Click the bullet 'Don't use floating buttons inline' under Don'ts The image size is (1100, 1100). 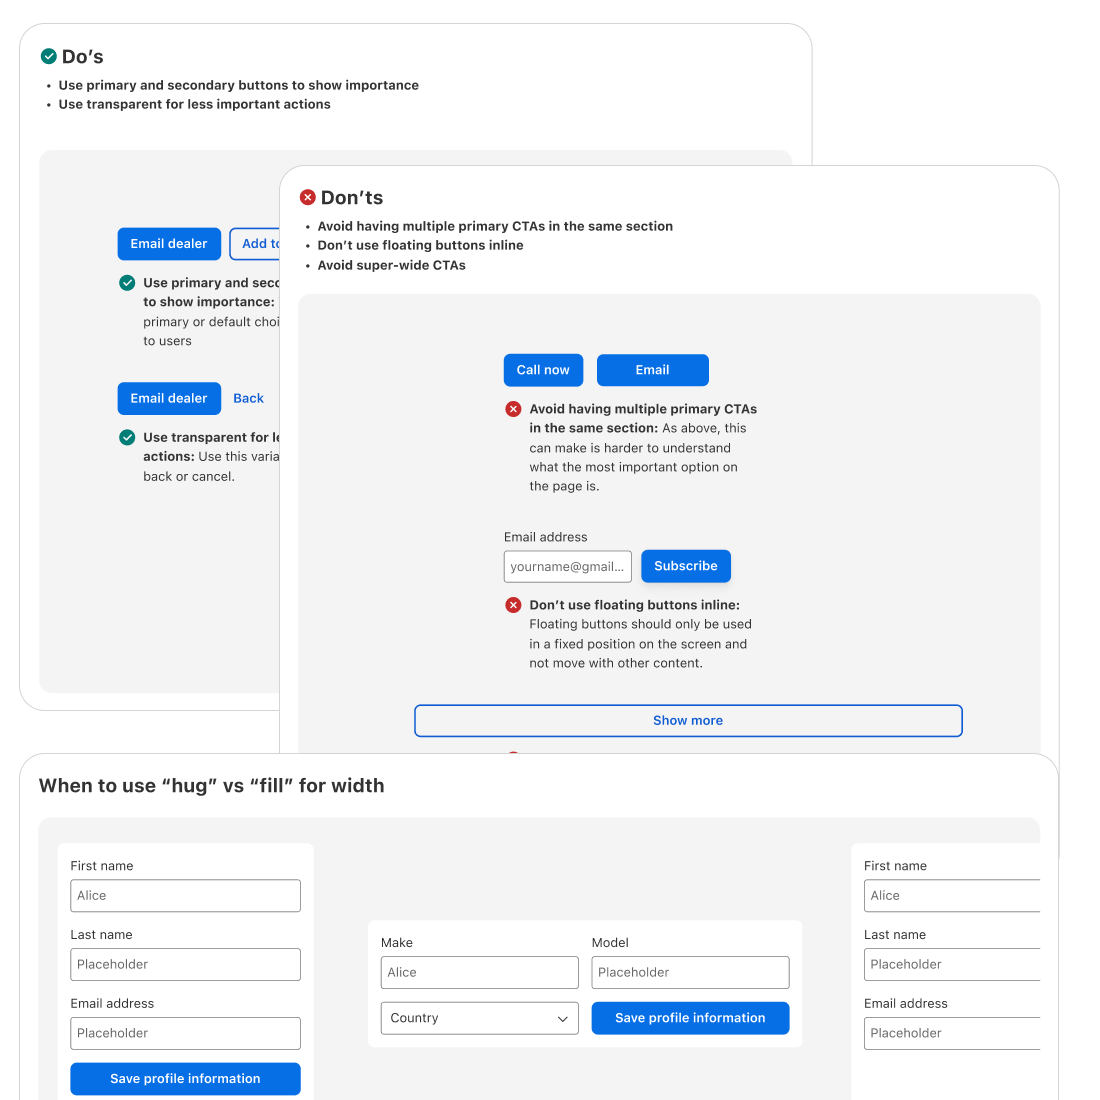[x=420, y=245]
